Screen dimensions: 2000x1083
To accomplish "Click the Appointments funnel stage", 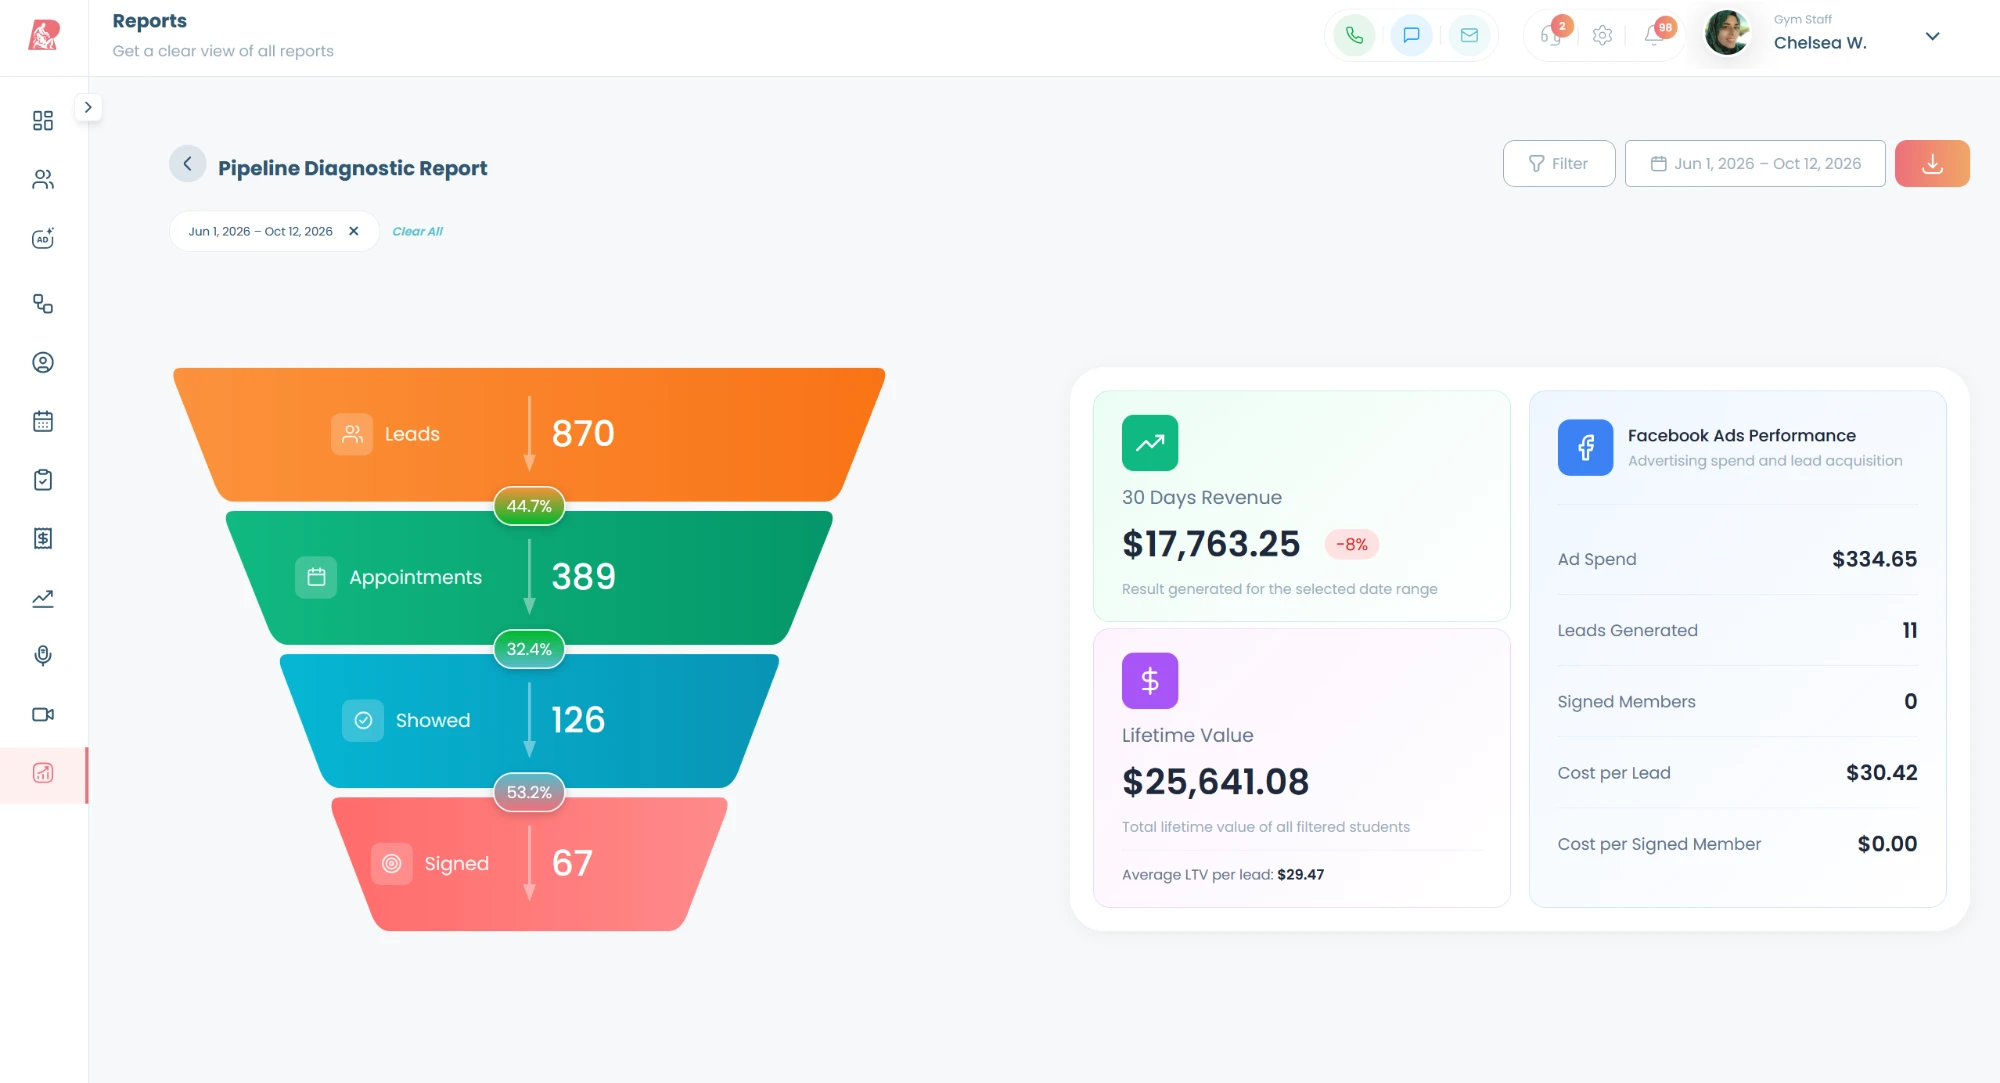I will (x=528, y=577).
